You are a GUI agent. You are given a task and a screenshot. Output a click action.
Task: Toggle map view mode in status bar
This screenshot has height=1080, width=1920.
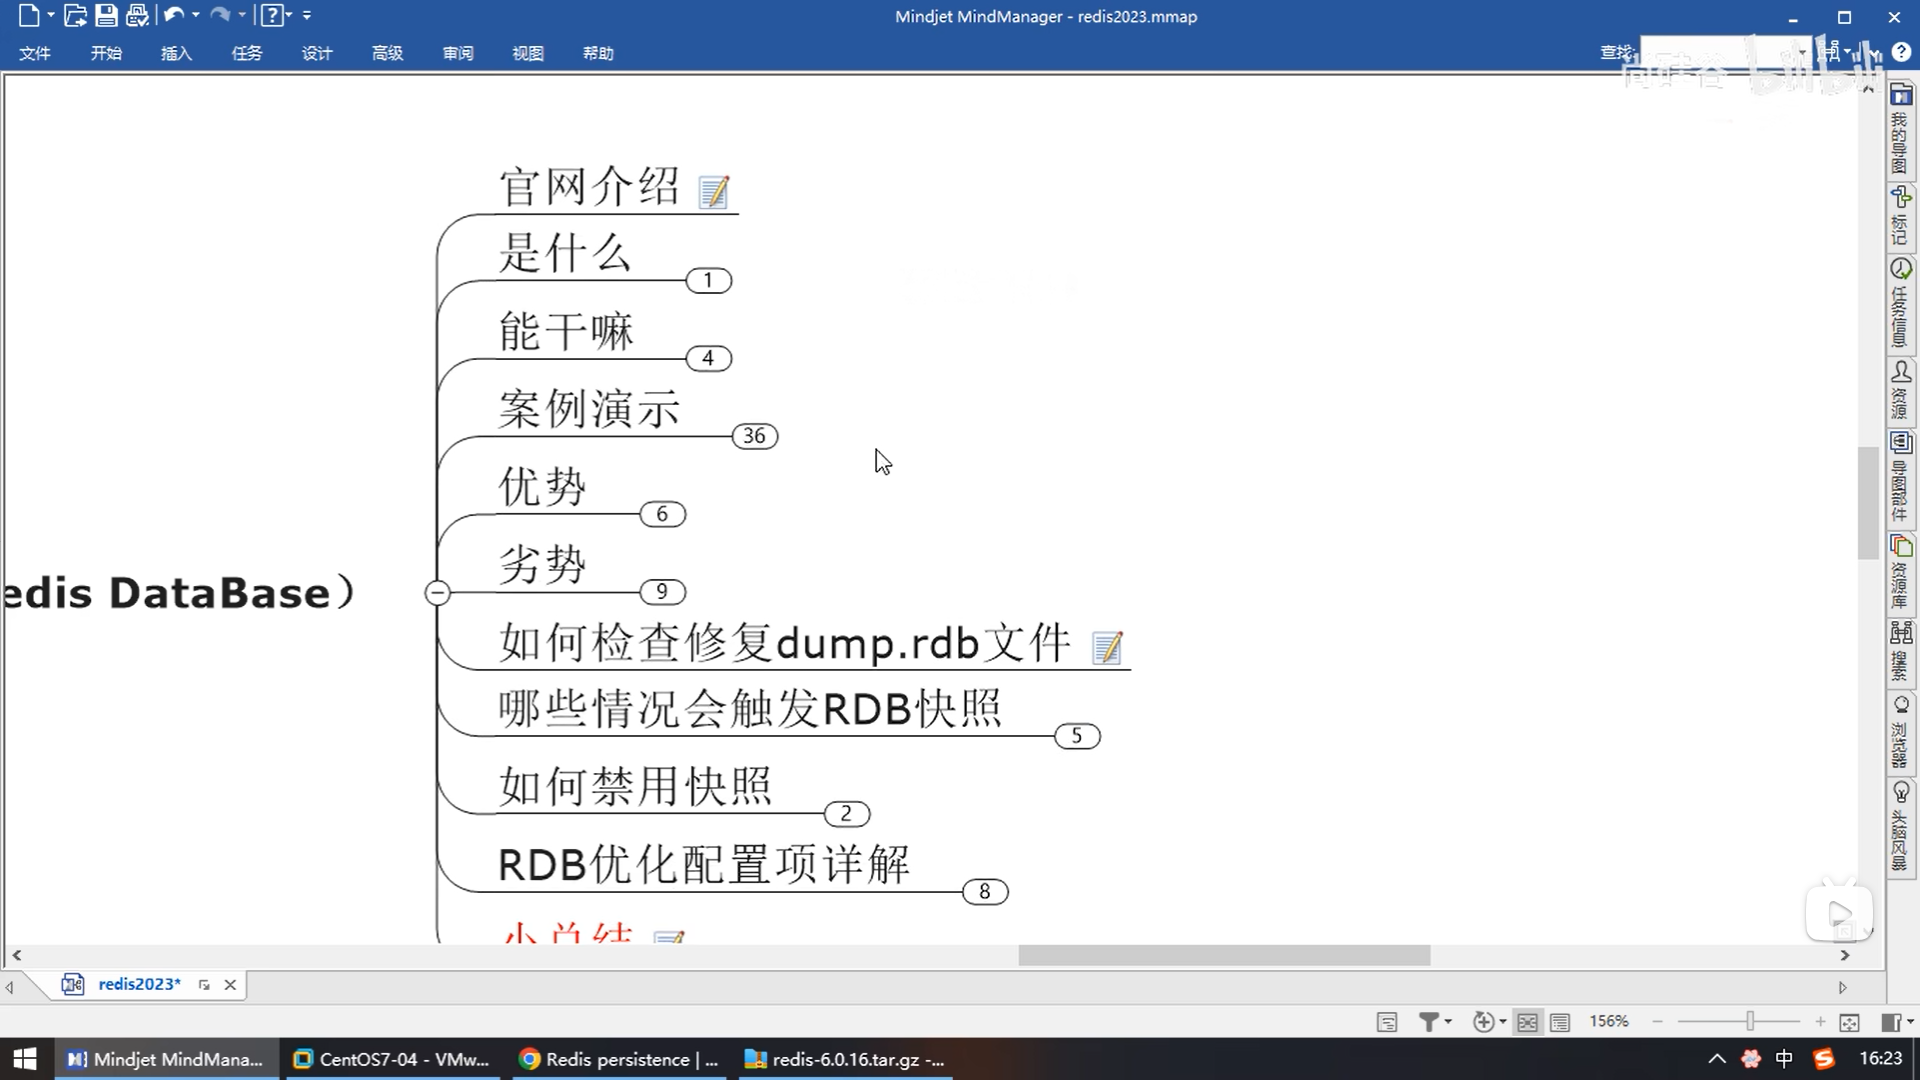click(1527, 1021)
